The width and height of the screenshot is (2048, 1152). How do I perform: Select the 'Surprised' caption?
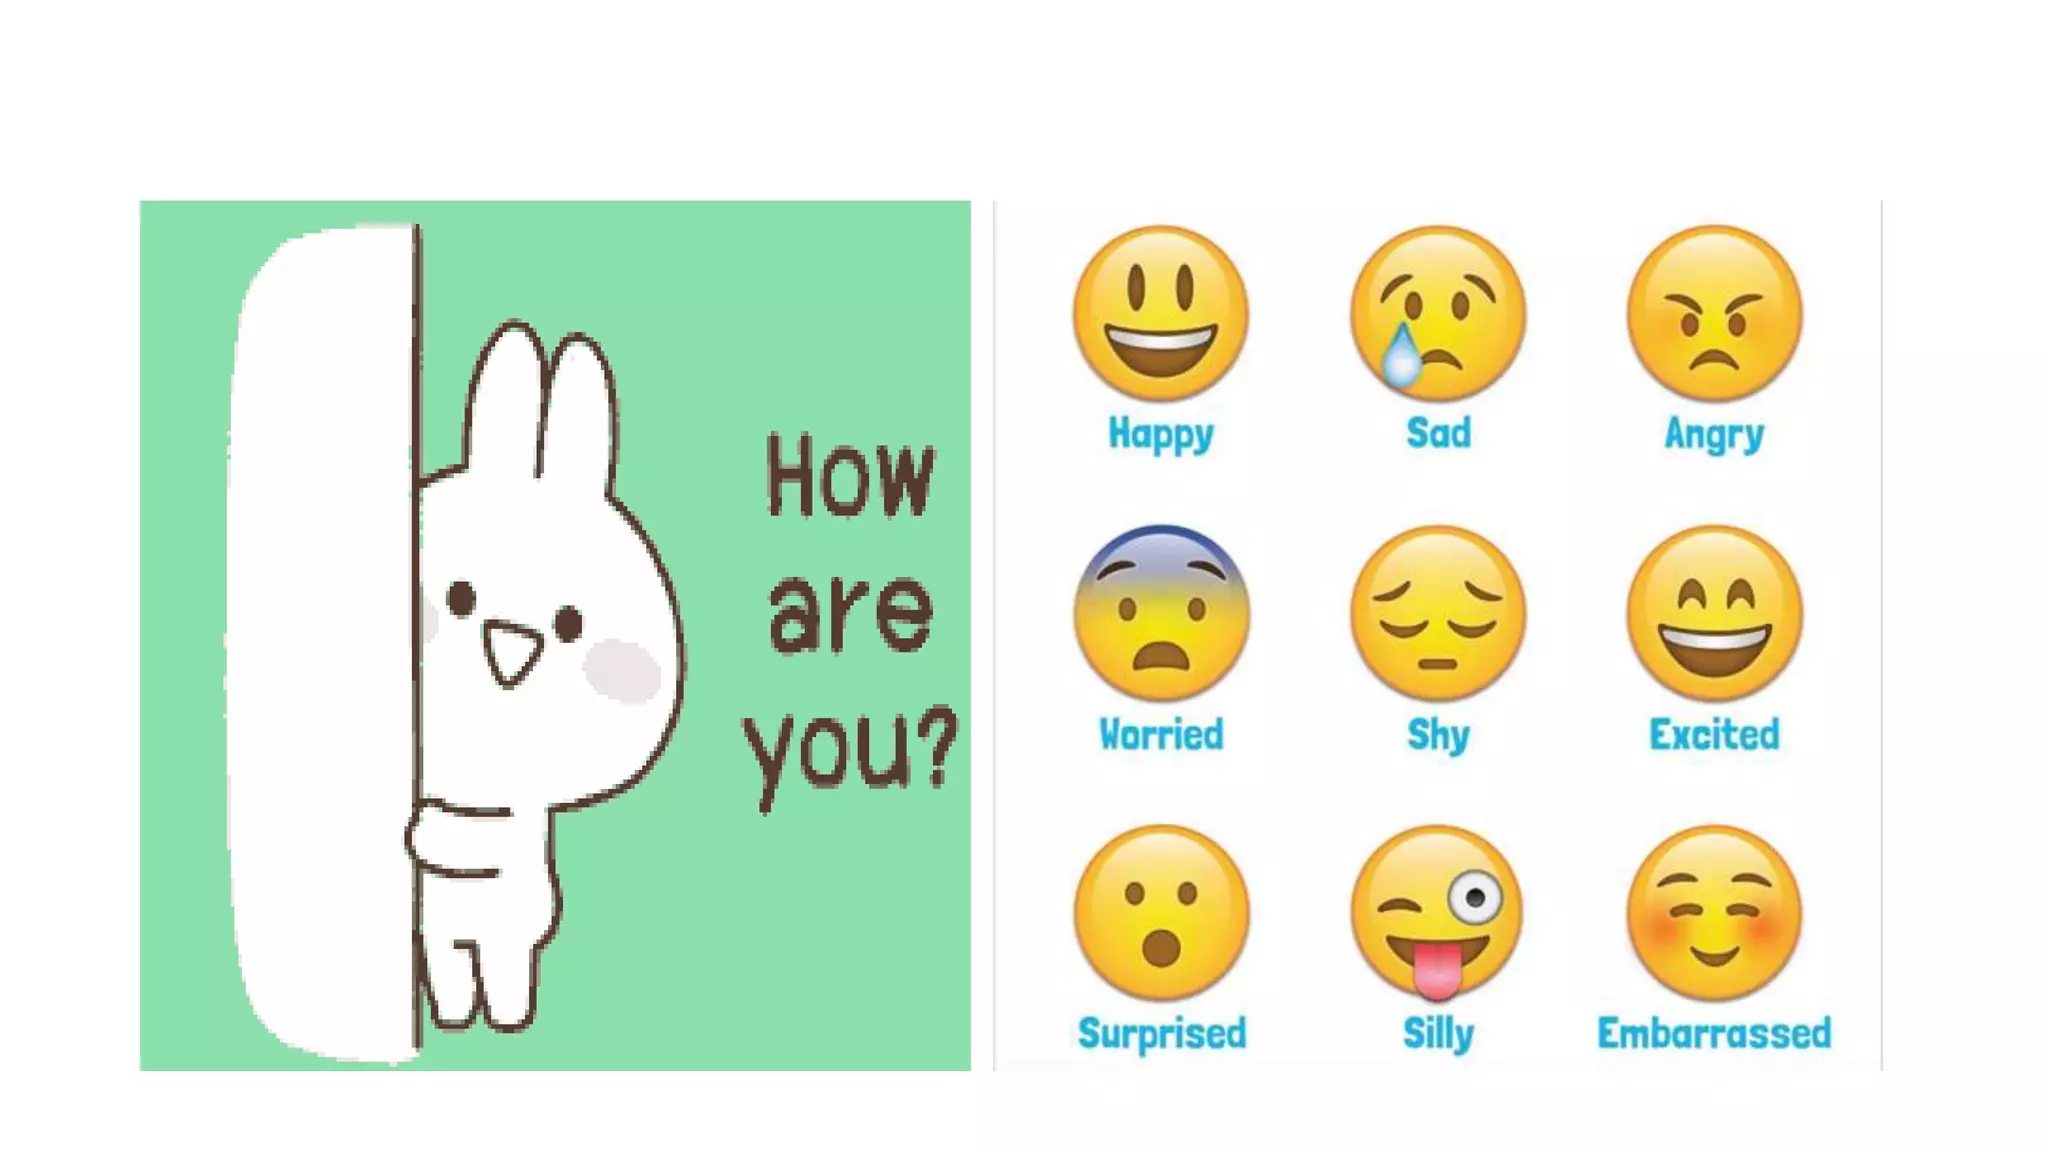tap(1161, 1035)
